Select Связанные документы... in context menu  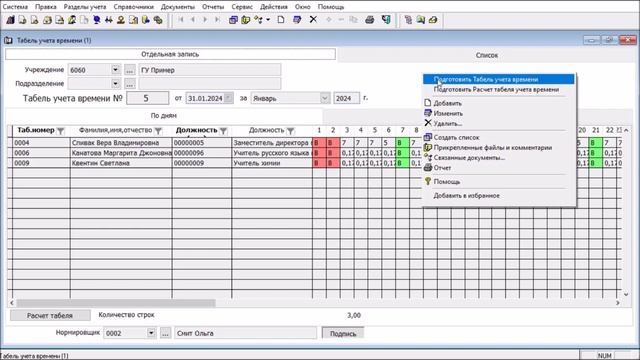[498, 158]
